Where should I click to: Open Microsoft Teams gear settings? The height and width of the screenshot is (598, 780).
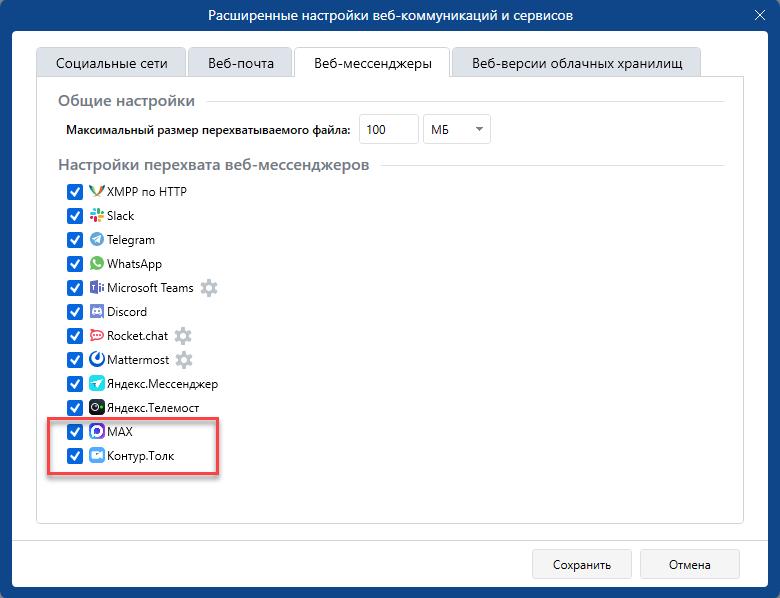point(208,288)
